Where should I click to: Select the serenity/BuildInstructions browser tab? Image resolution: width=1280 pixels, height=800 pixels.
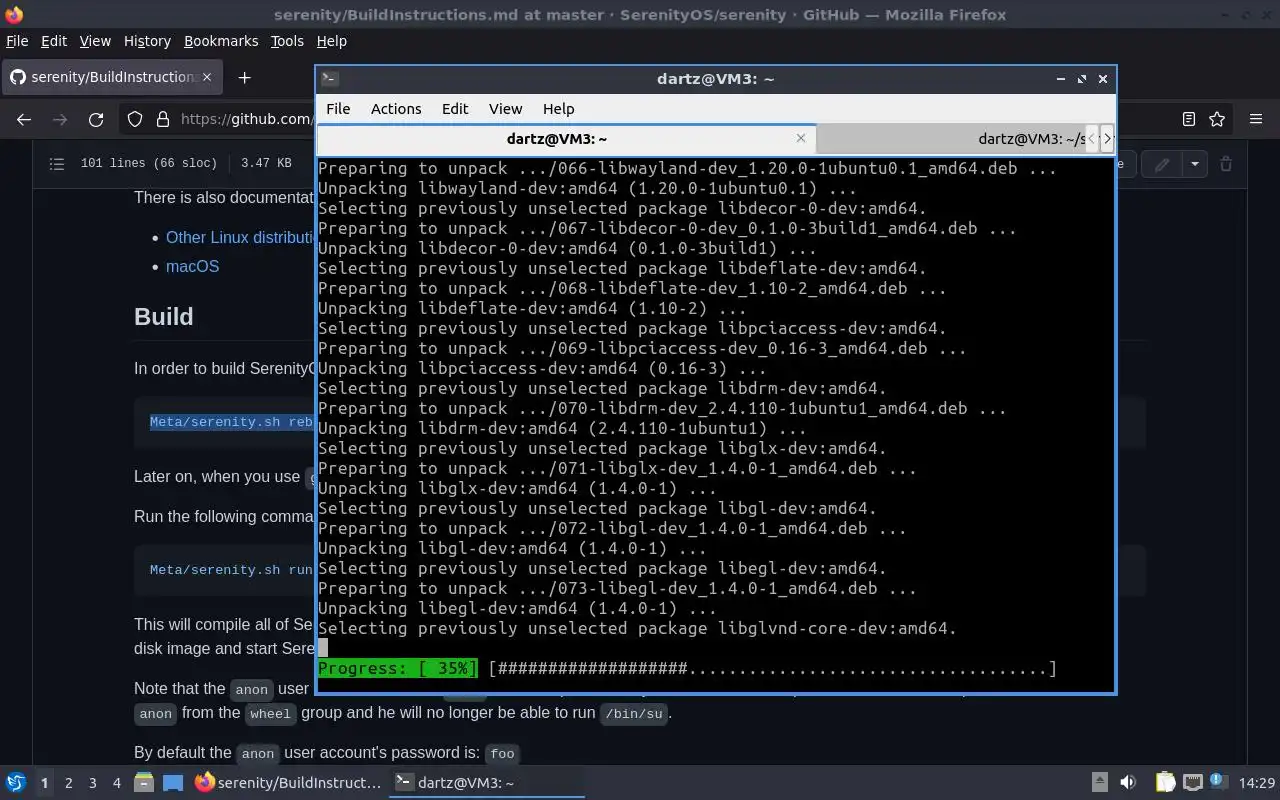pyautogui.click(x=113, y=77)
